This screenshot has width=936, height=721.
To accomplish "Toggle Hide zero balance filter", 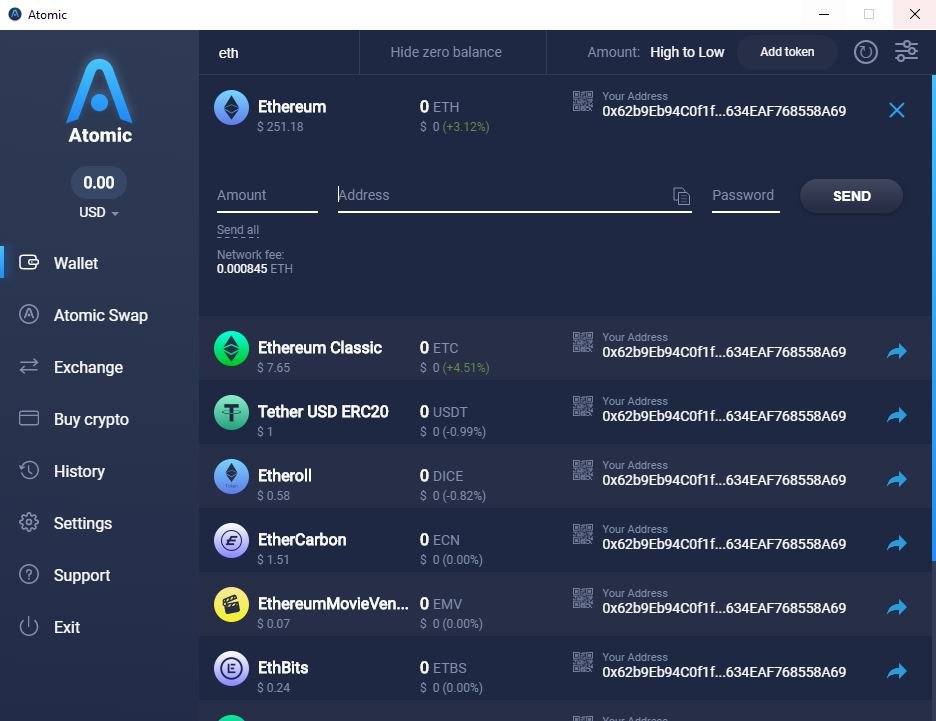I will pos(446,52).
